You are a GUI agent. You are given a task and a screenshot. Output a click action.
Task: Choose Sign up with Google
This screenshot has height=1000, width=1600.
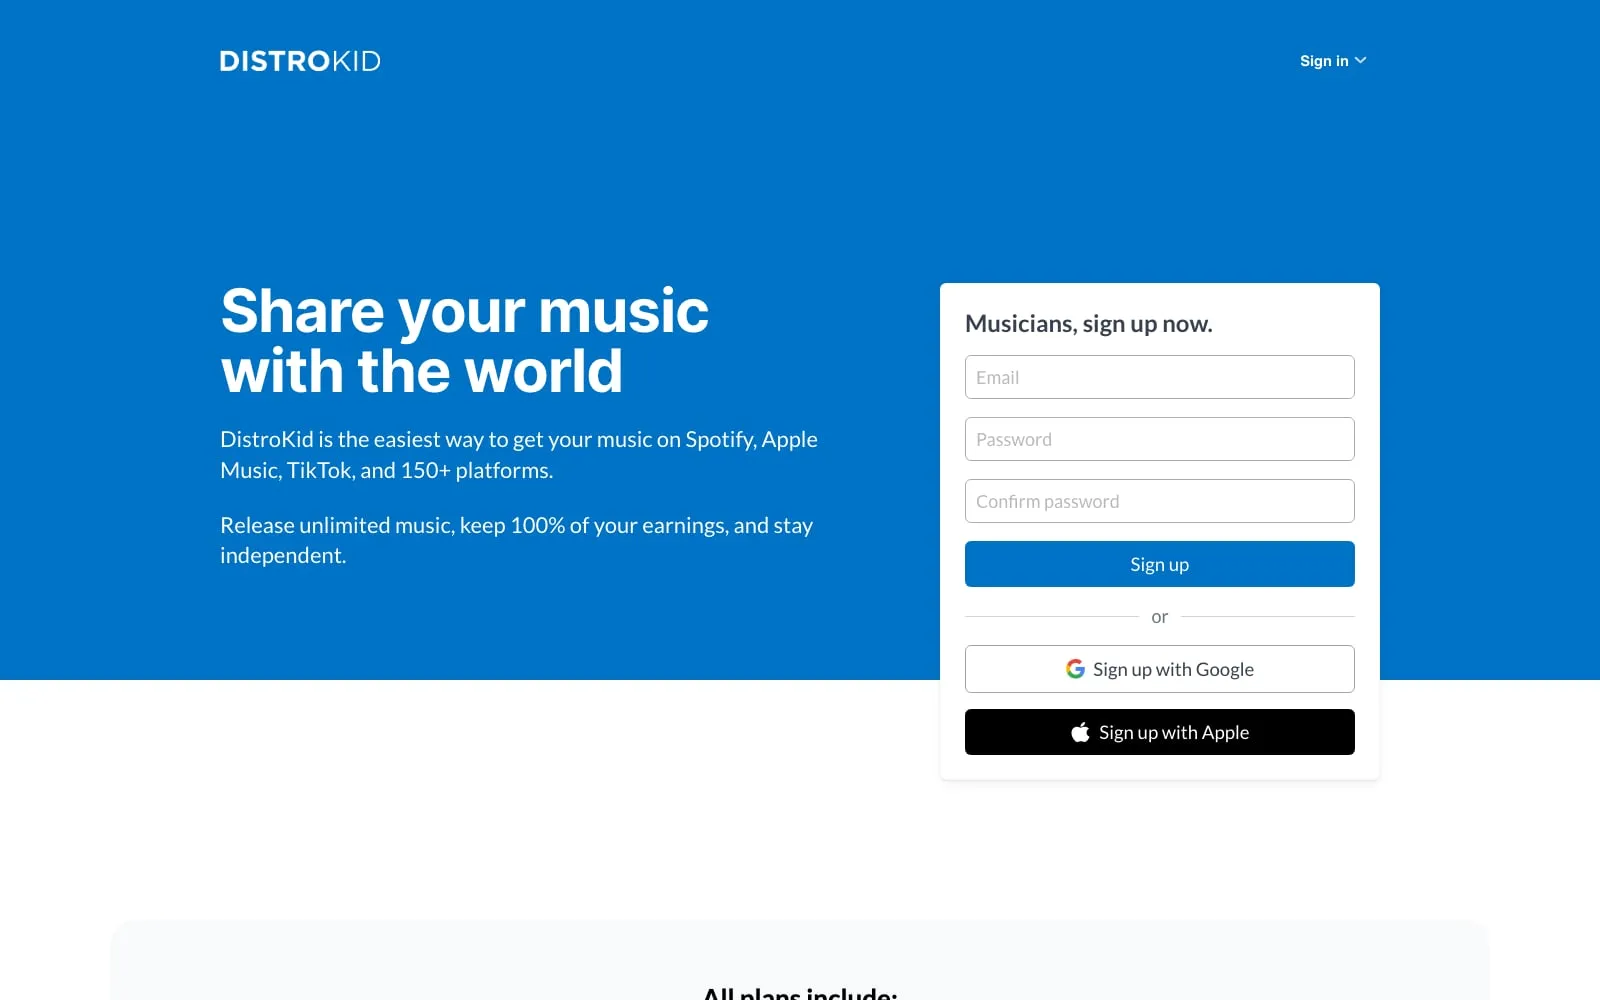click(1159, 669)
